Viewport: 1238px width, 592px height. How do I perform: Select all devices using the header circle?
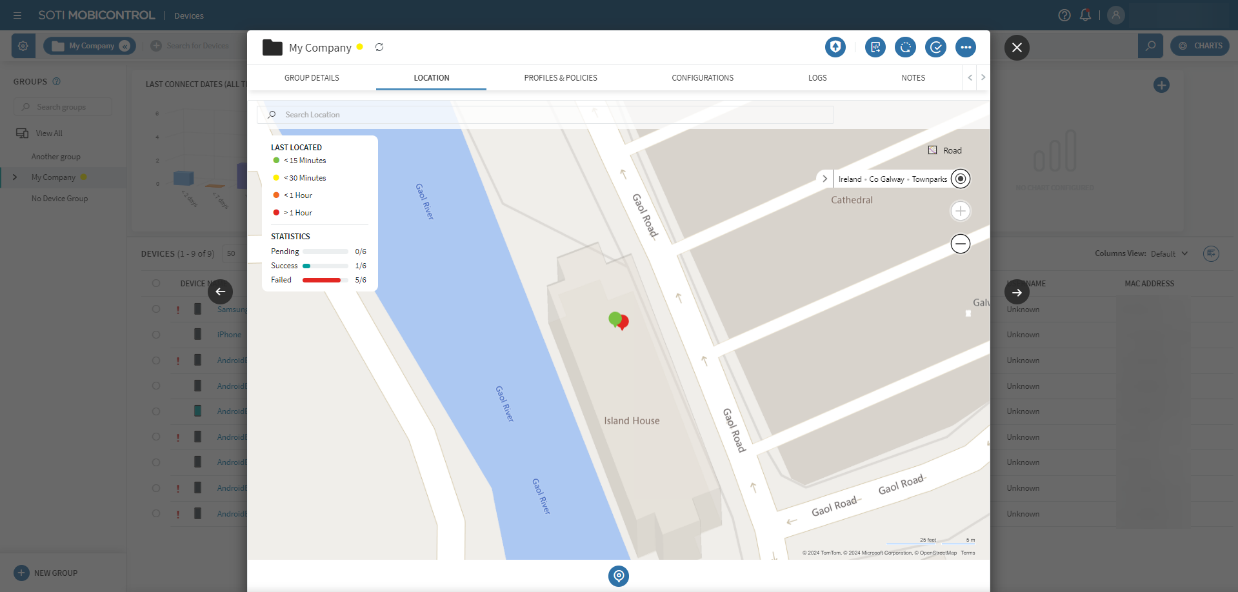(155, 283)
